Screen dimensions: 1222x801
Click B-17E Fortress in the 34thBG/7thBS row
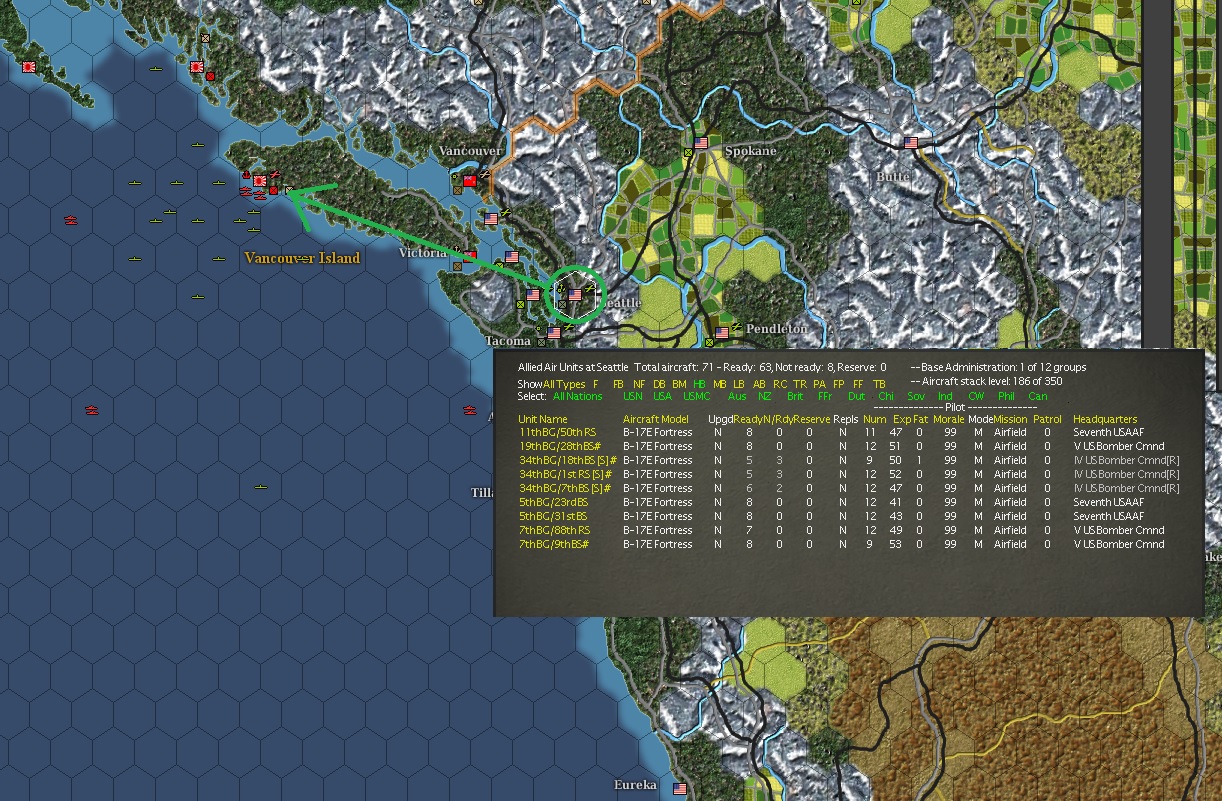coord(657,488)
